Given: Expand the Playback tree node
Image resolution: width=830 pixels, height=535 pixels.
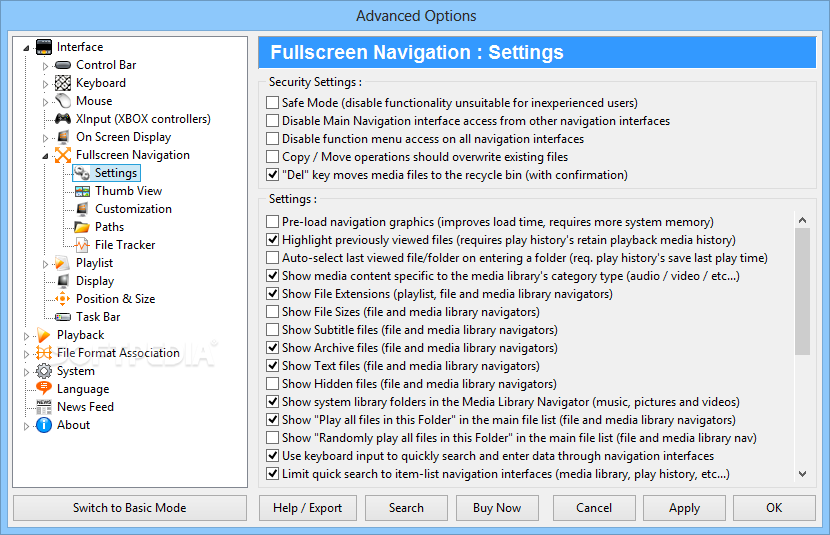Looking at the screenshot, I should [27, 335].
